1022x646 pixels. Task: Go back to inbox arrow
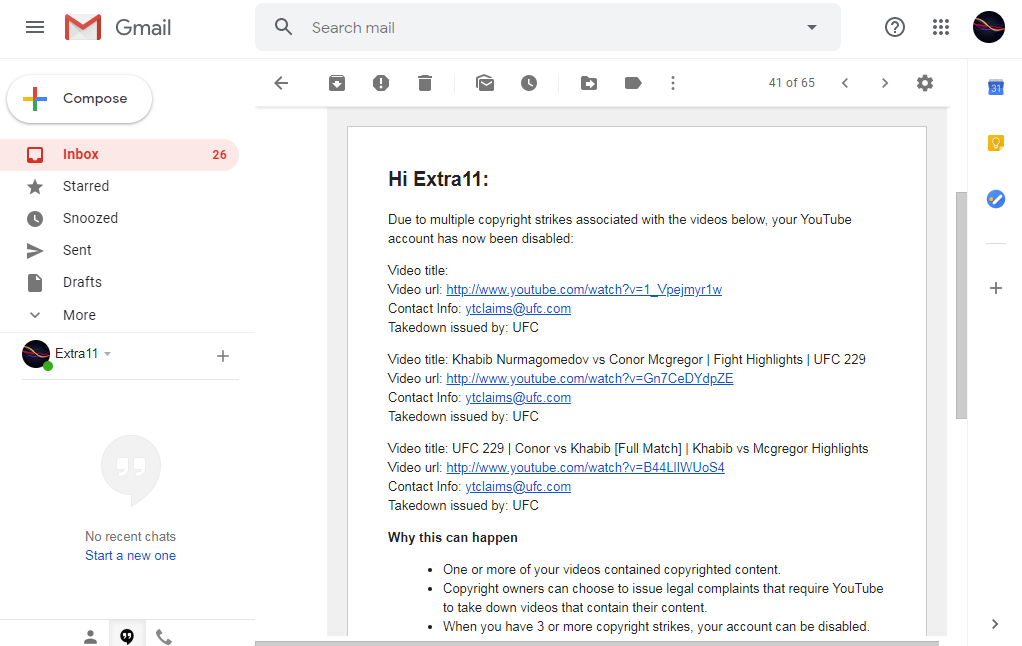click(281, 83)
